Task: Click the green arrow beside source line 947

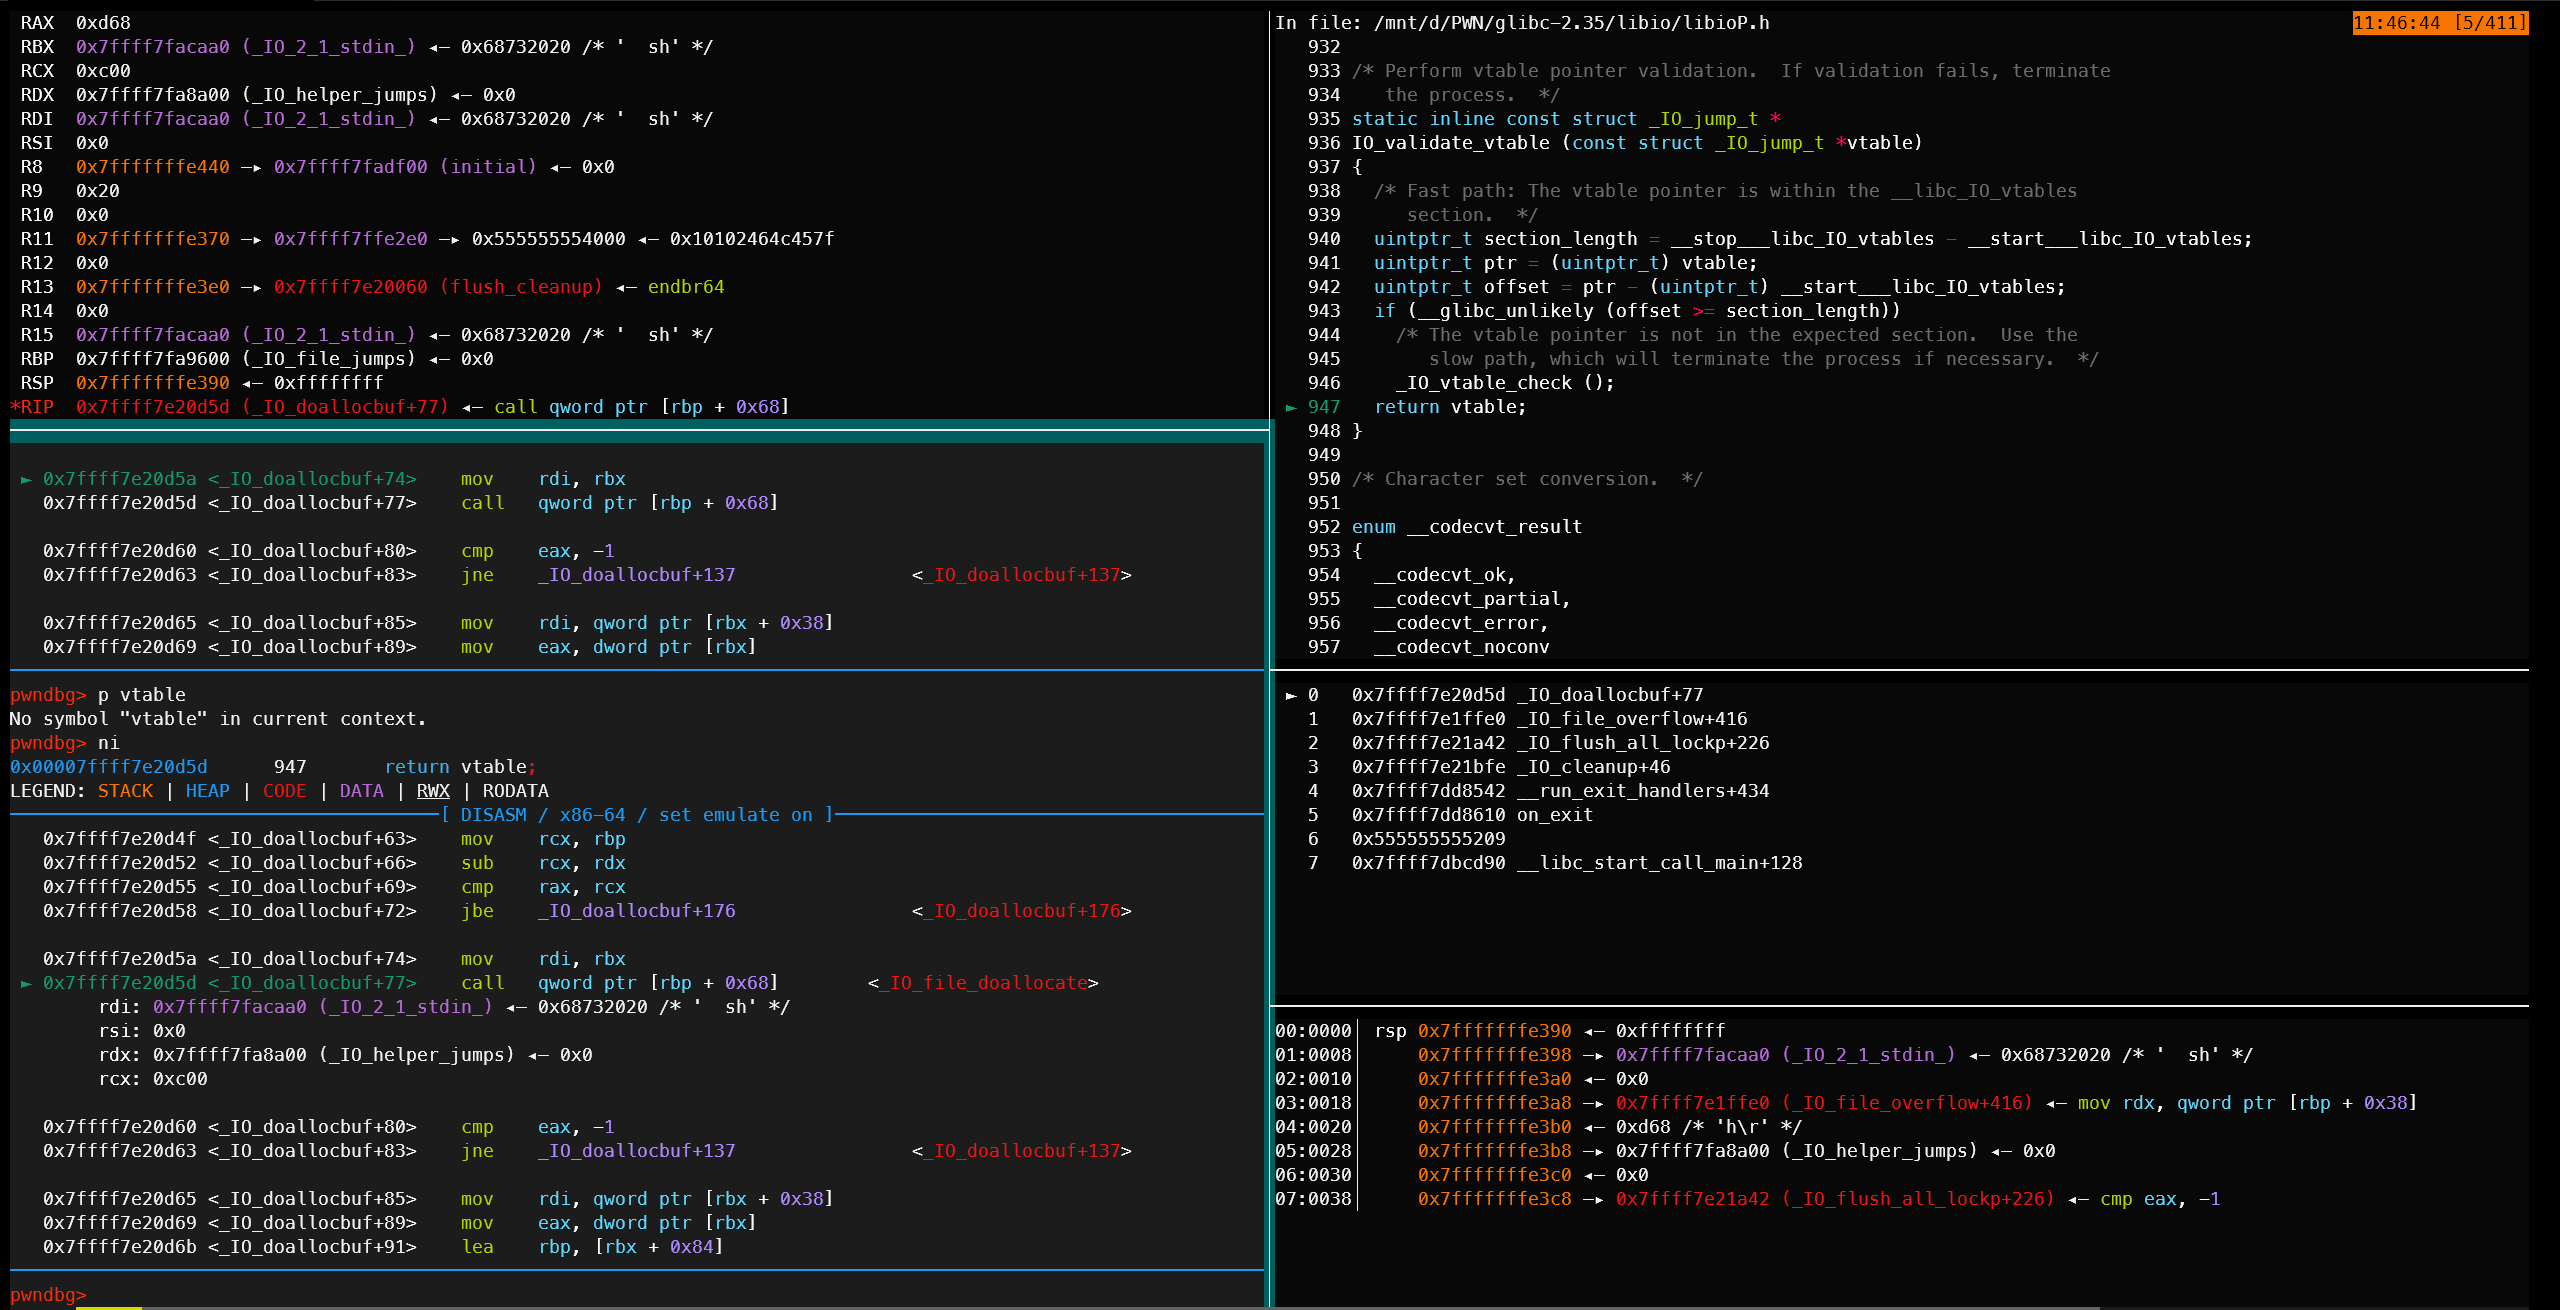Action: tap(1291, 407)
